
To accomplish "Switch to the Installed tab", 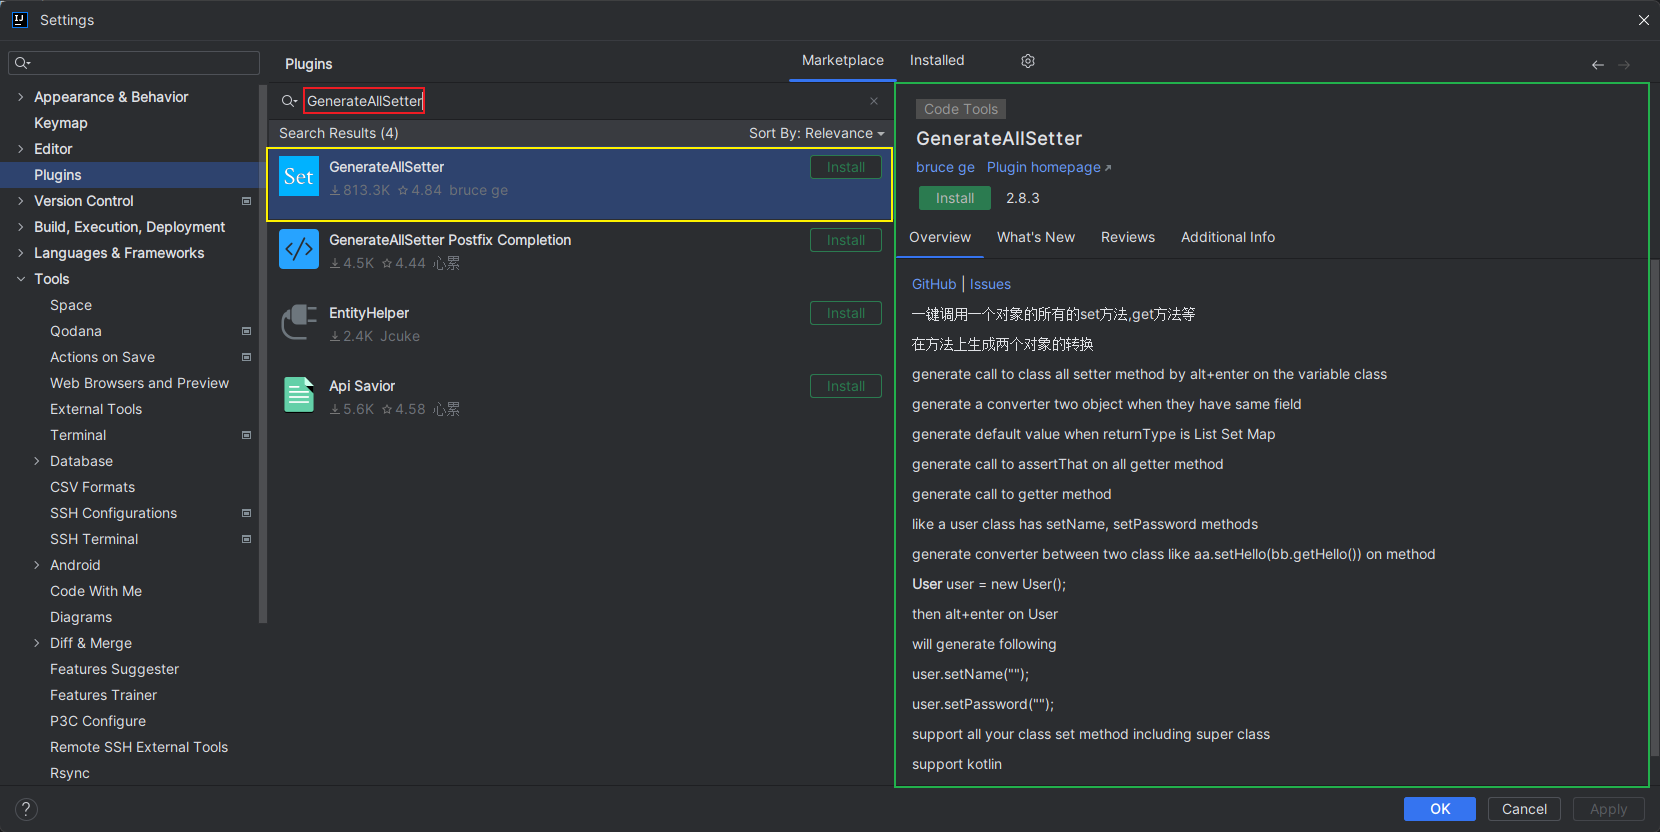I will 937,60.
